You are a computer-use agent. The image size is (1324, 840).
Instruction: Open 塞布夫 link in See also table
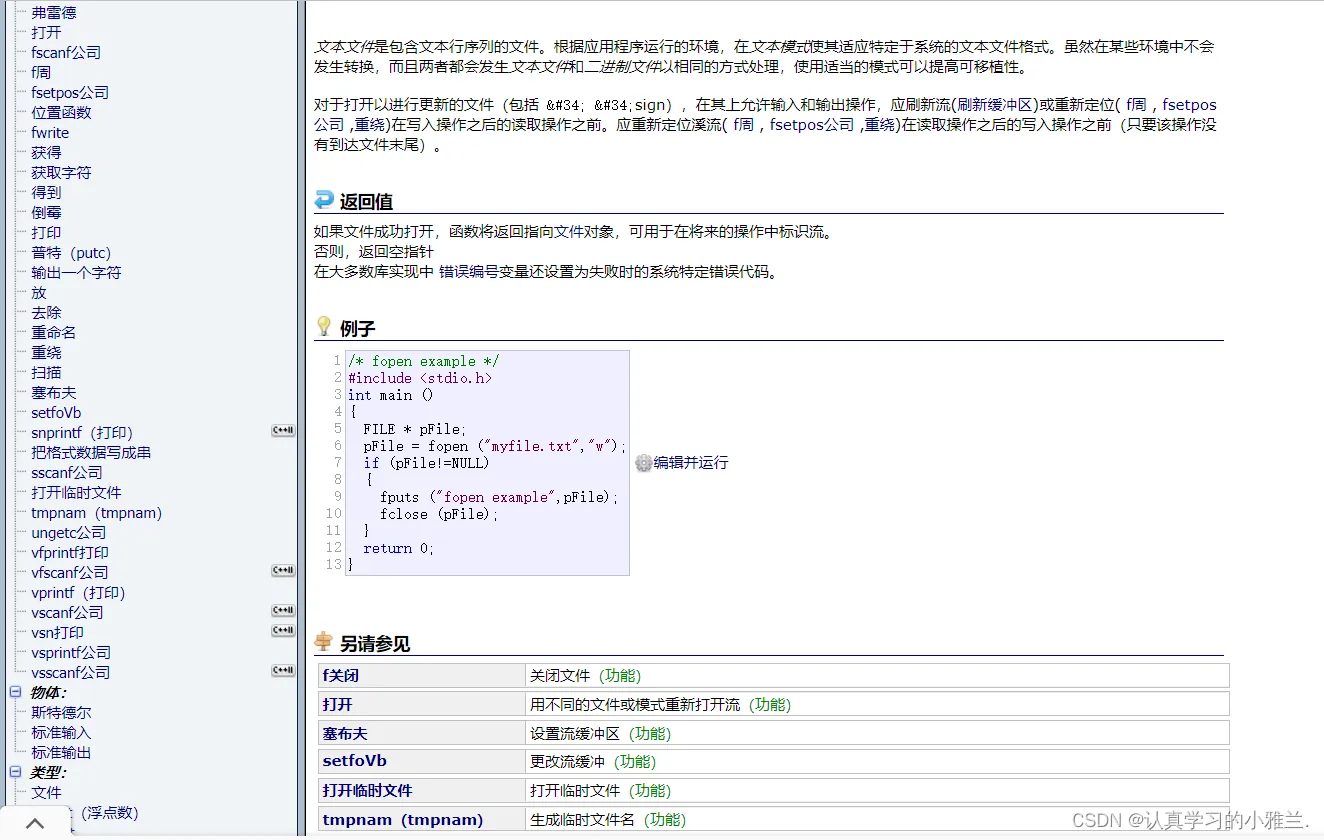pyautogui.click(x=345, y=734)
